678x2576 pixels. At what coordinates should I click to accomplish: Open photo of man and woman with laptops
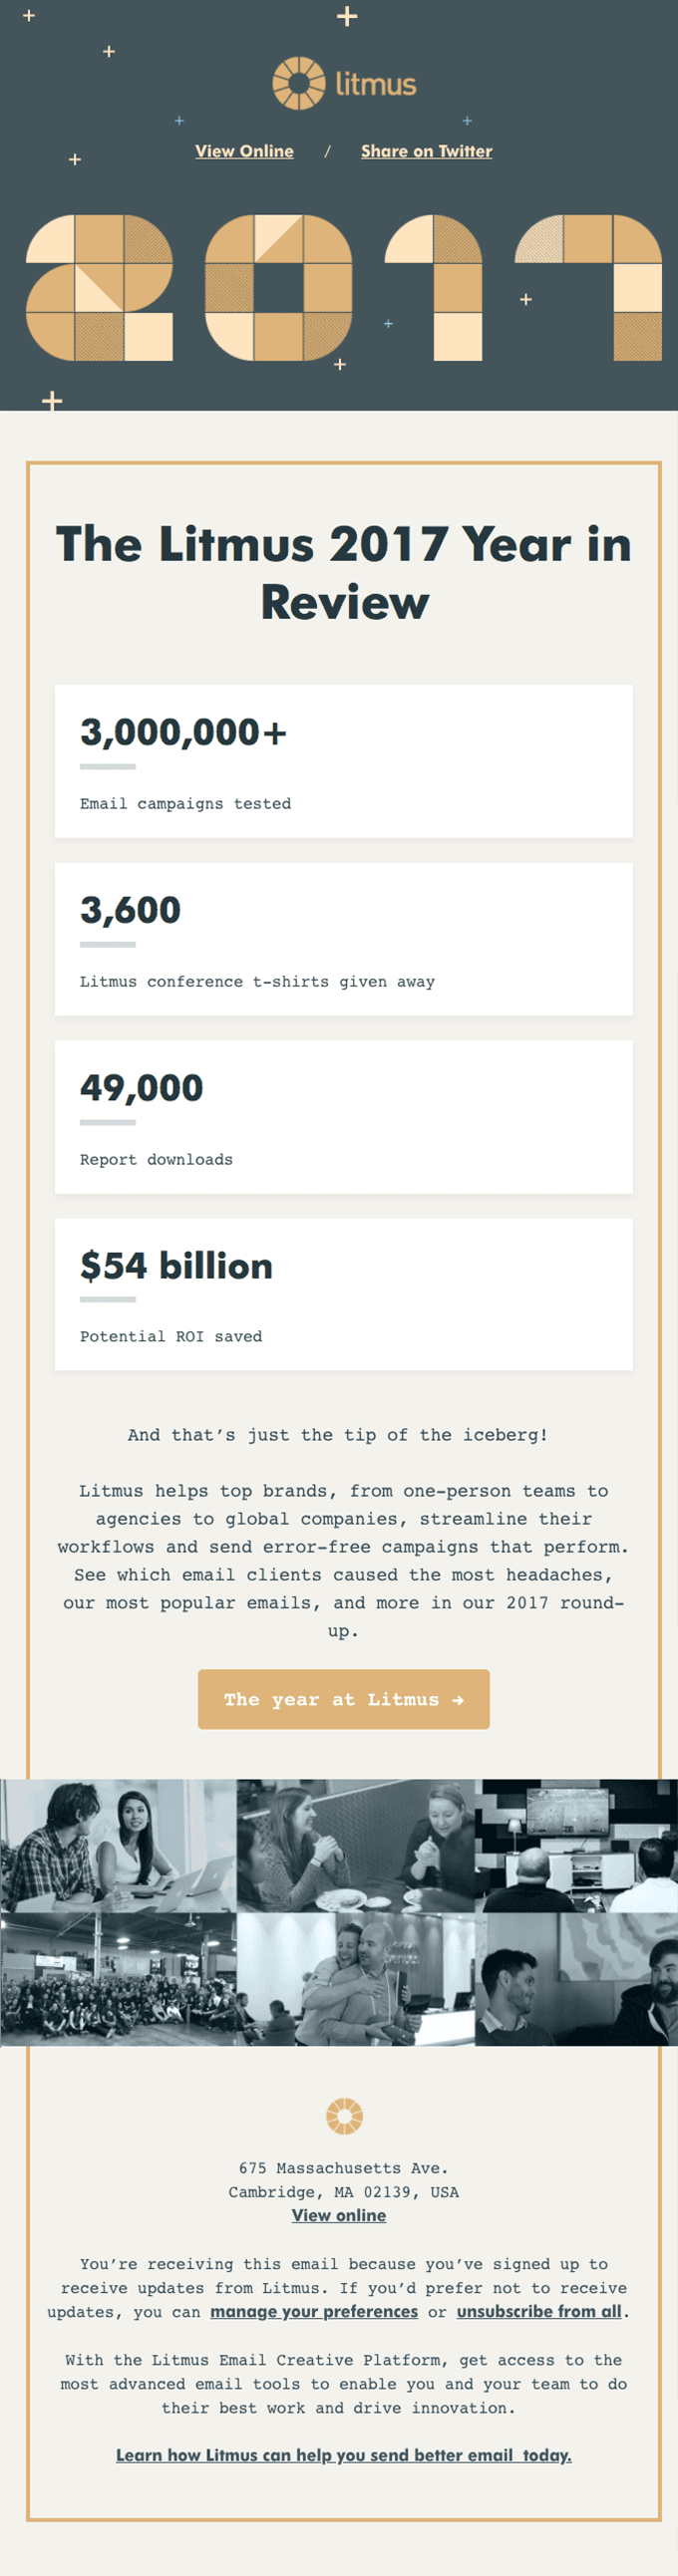point(118,1846)
